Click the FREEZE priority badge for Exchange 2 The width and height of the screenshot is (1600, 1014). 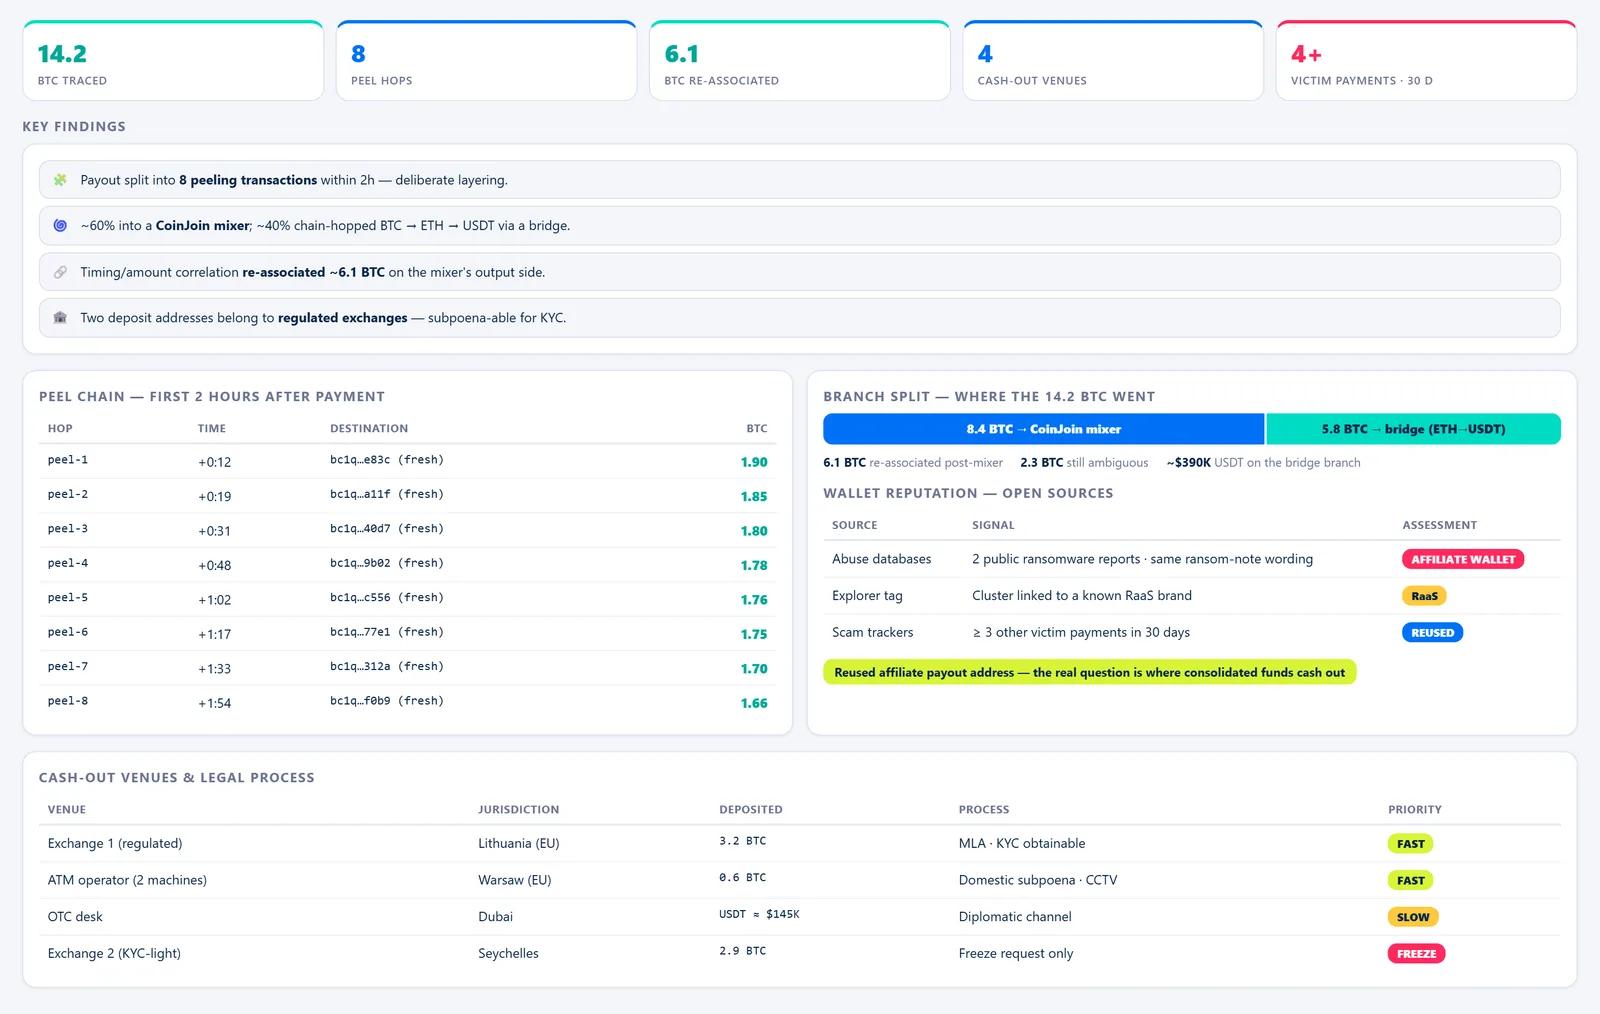click(x=1416, y=954)
